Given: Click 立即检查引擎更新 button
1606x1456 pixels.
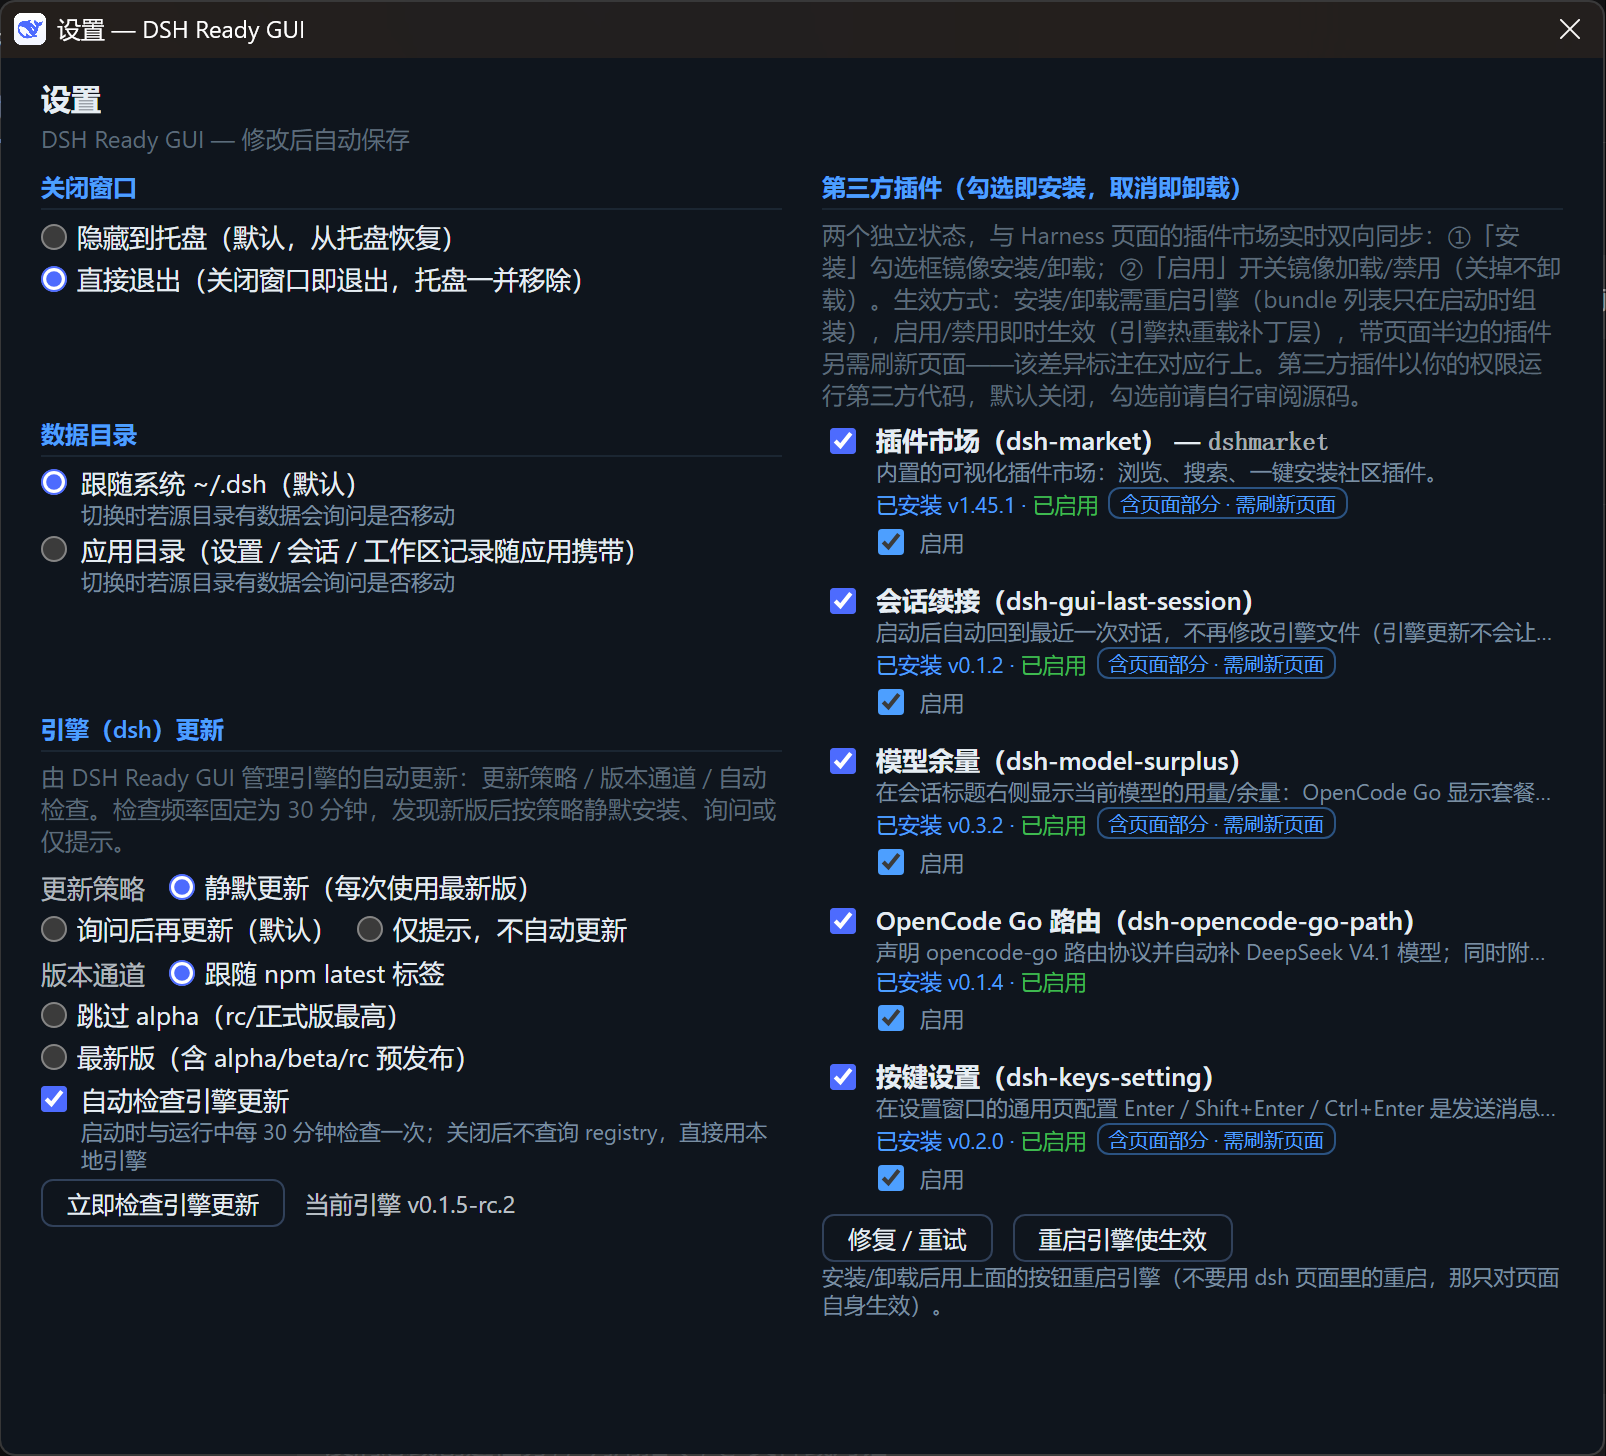Looking at the screenshot, I should pos(163,1204).
